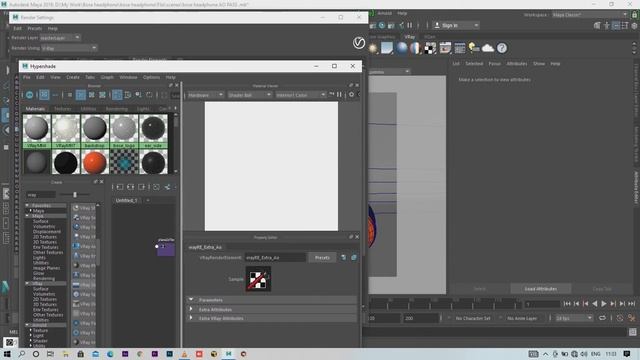Click the VRayRenderElement name input field
The height and width of the screenshot is (360, 640).
pyautogui.click(x=275, y=258)
